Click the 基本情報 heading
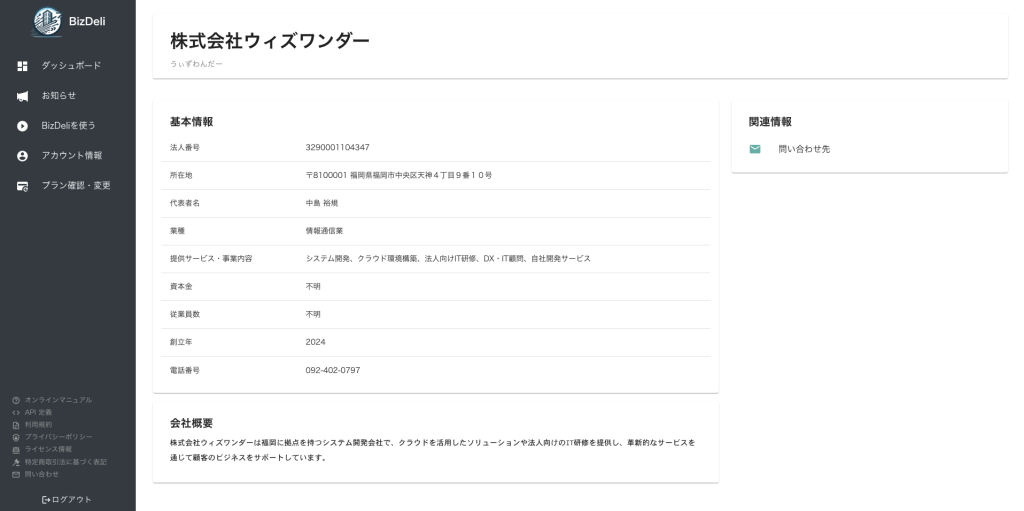1024x511 pixels. point(191,122)
